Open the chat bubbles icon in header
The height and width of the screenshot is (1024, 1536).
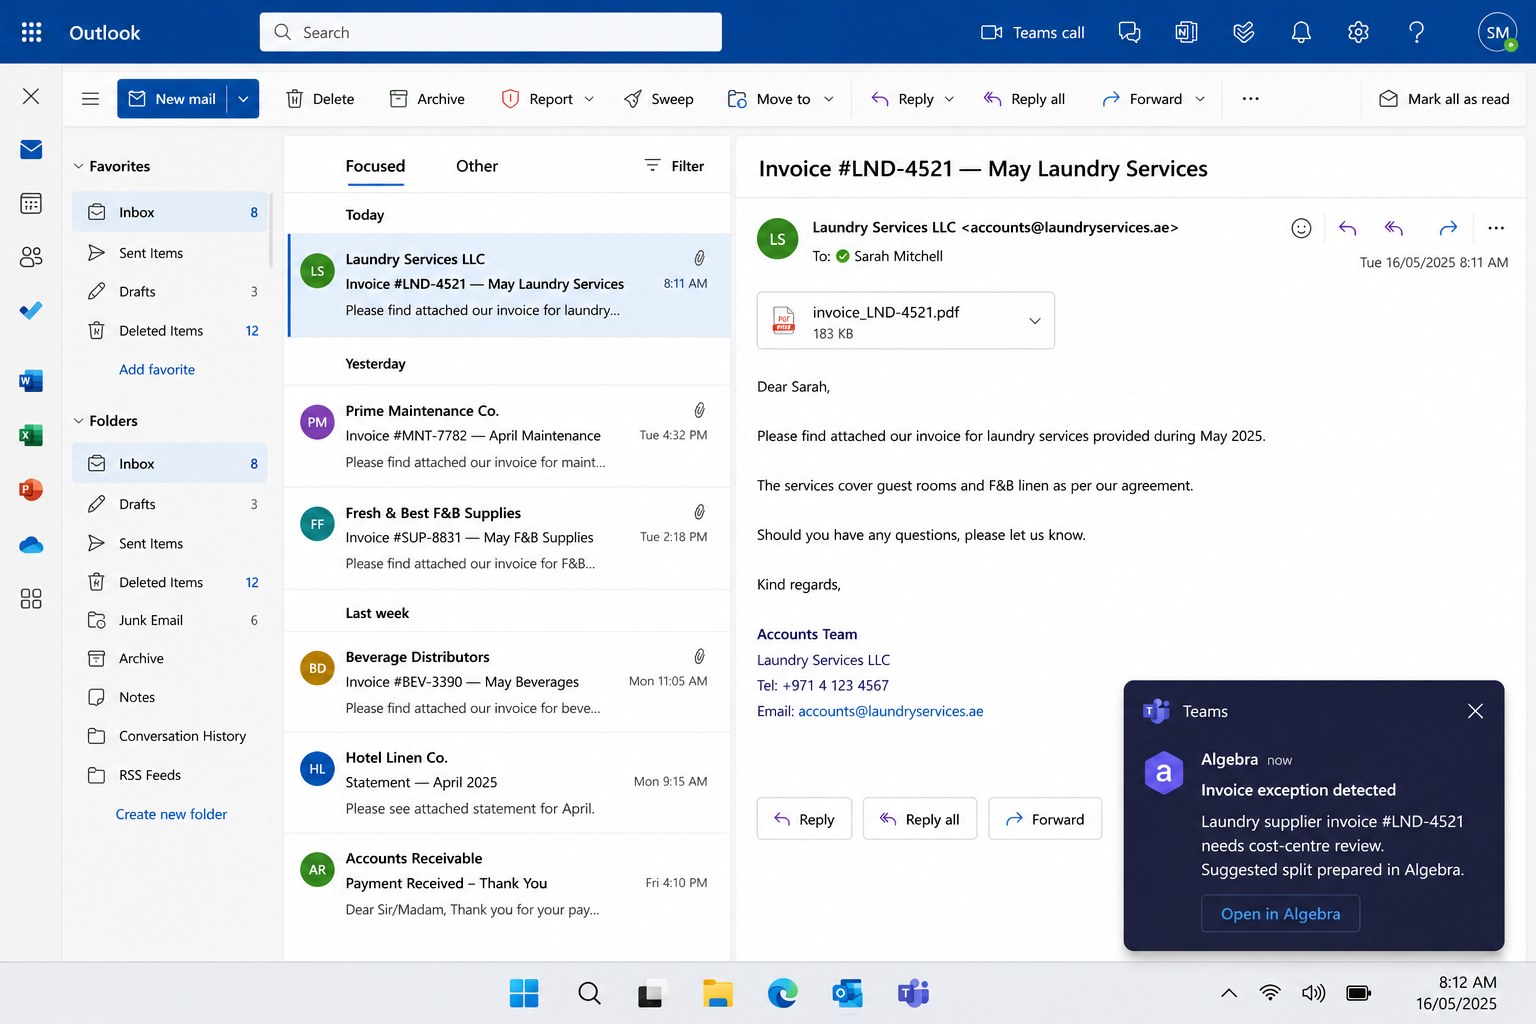1129,32
